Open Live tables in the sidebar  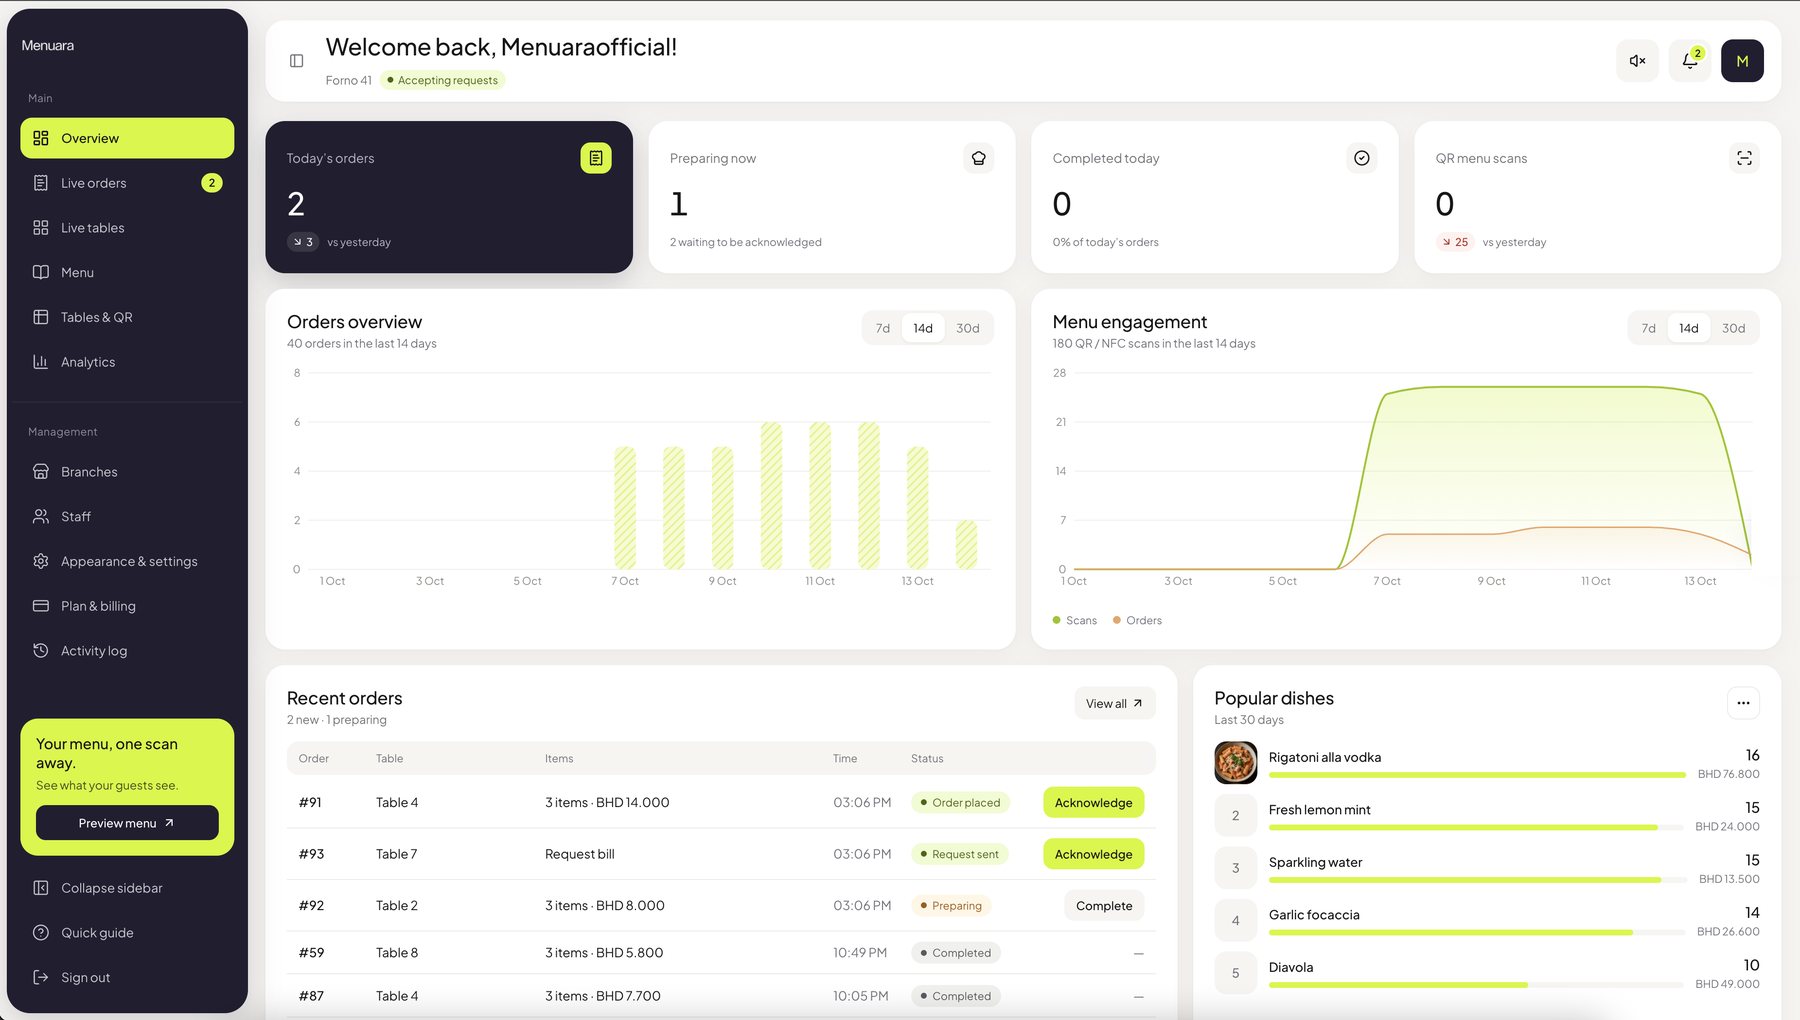pyautogui.click(x=127, y=228)
